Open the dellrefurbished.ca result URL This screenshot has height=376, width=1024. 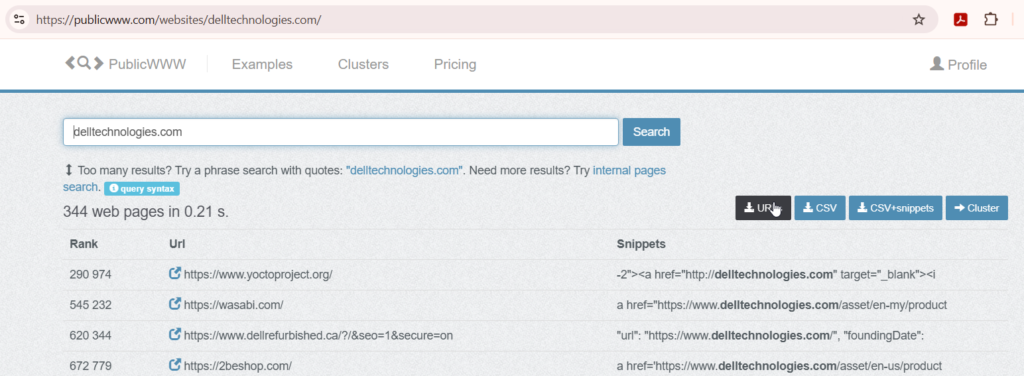coord(318,336)
